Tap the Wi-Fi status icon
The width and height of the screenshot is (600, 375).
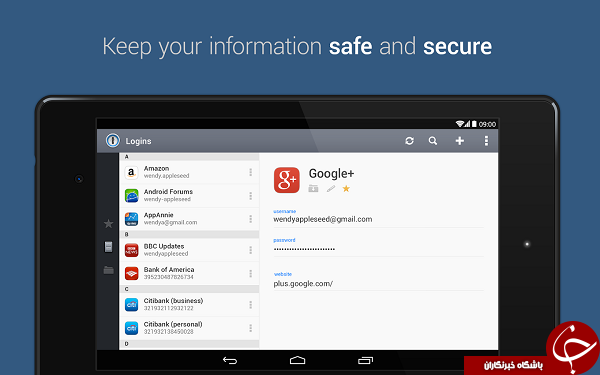tap(460, 124)
